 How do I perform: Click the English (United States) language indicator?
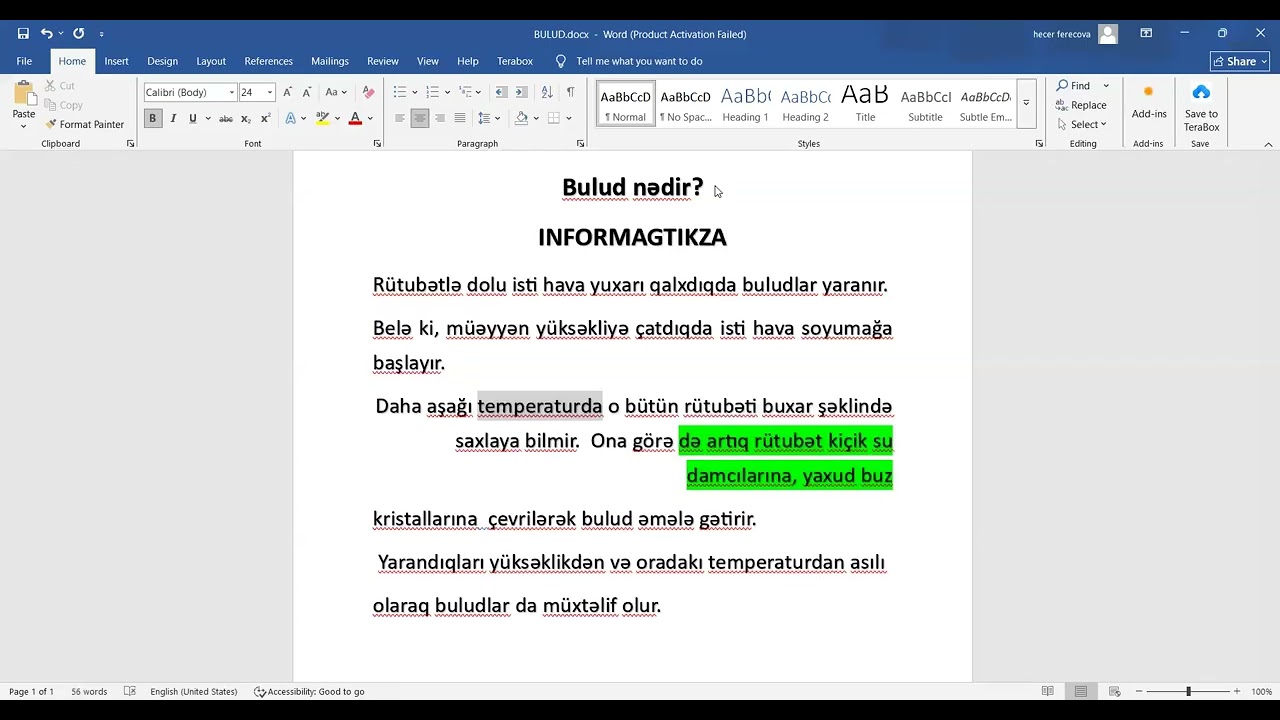coord(194,691)
